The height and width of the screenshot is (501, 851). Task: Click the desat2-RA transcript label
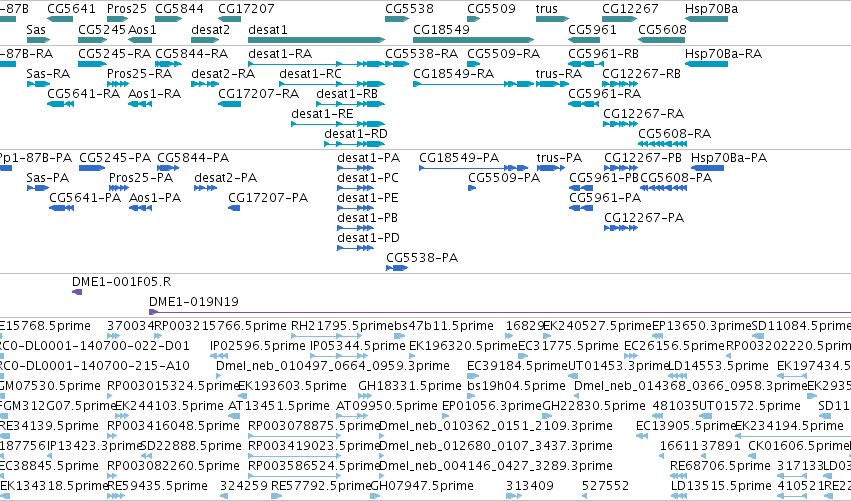[x=223, y=74]
